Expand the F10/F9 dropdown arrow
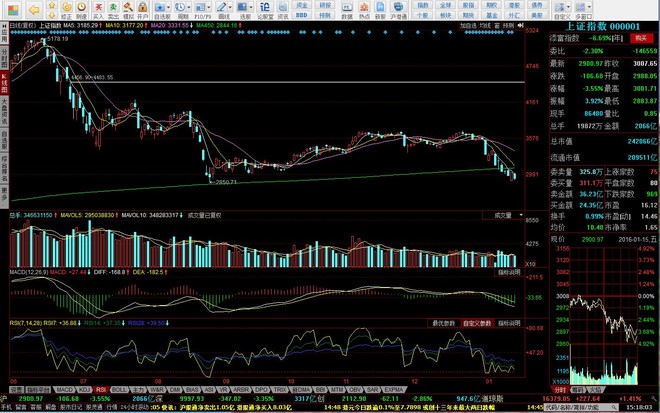 pos(209,8)
